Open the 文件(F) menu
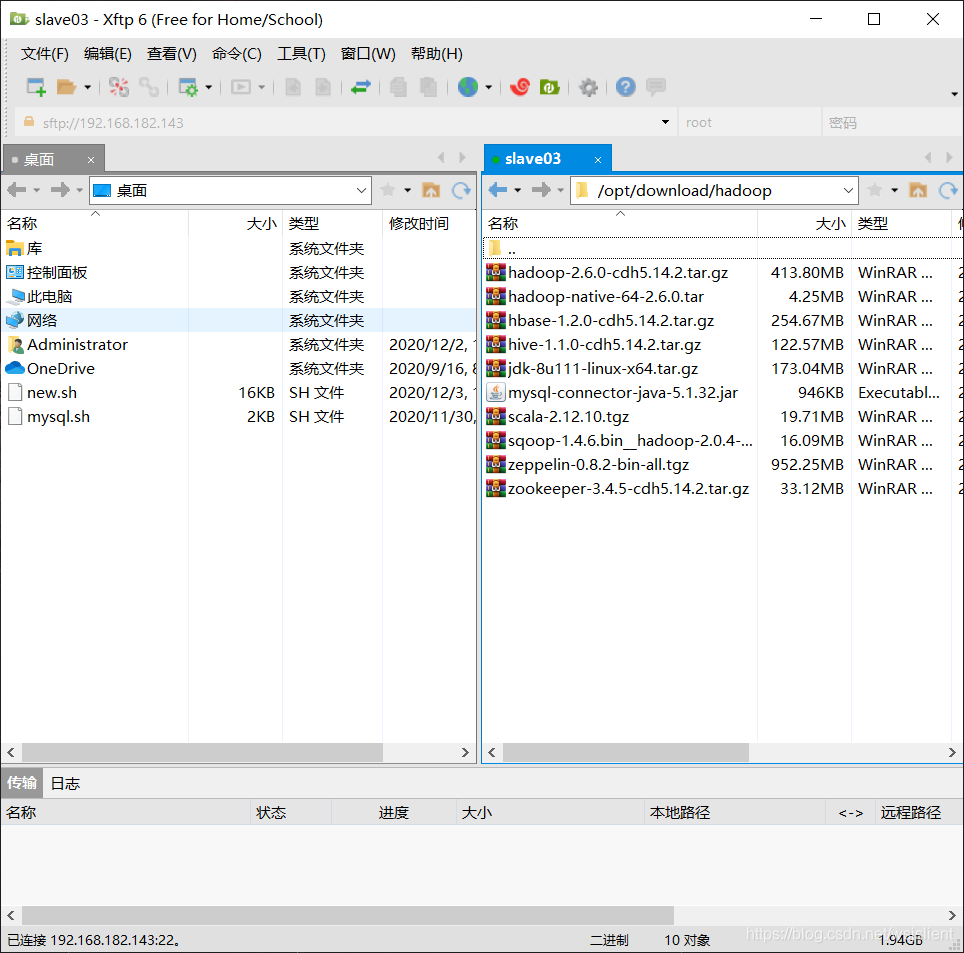This screenshot has height=953, width=964. (44, 54)
